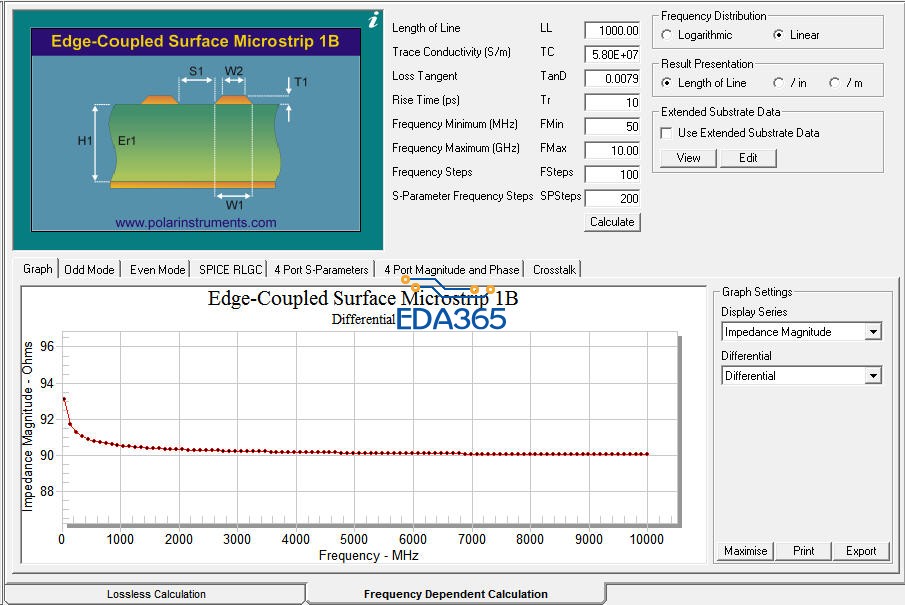The height and width of the screenshot is (605, 905).
Task: Switch to the Even Mode tab
Action: pyautogui.click(x=157, y=270)
